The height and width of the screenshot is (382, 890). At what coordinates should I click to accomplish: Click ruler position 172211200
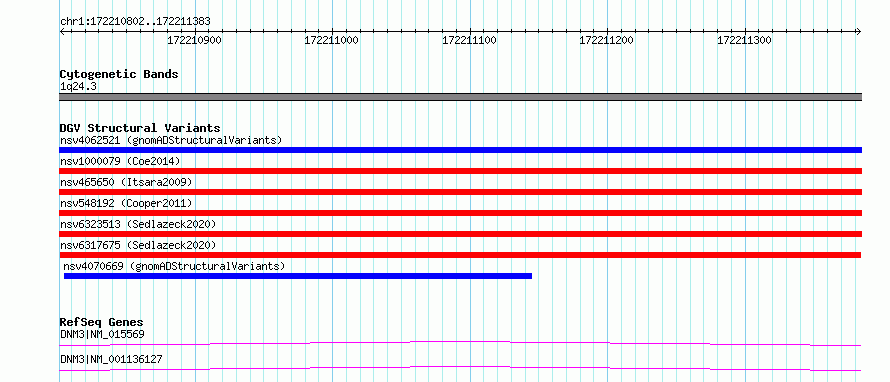point(607,40)
